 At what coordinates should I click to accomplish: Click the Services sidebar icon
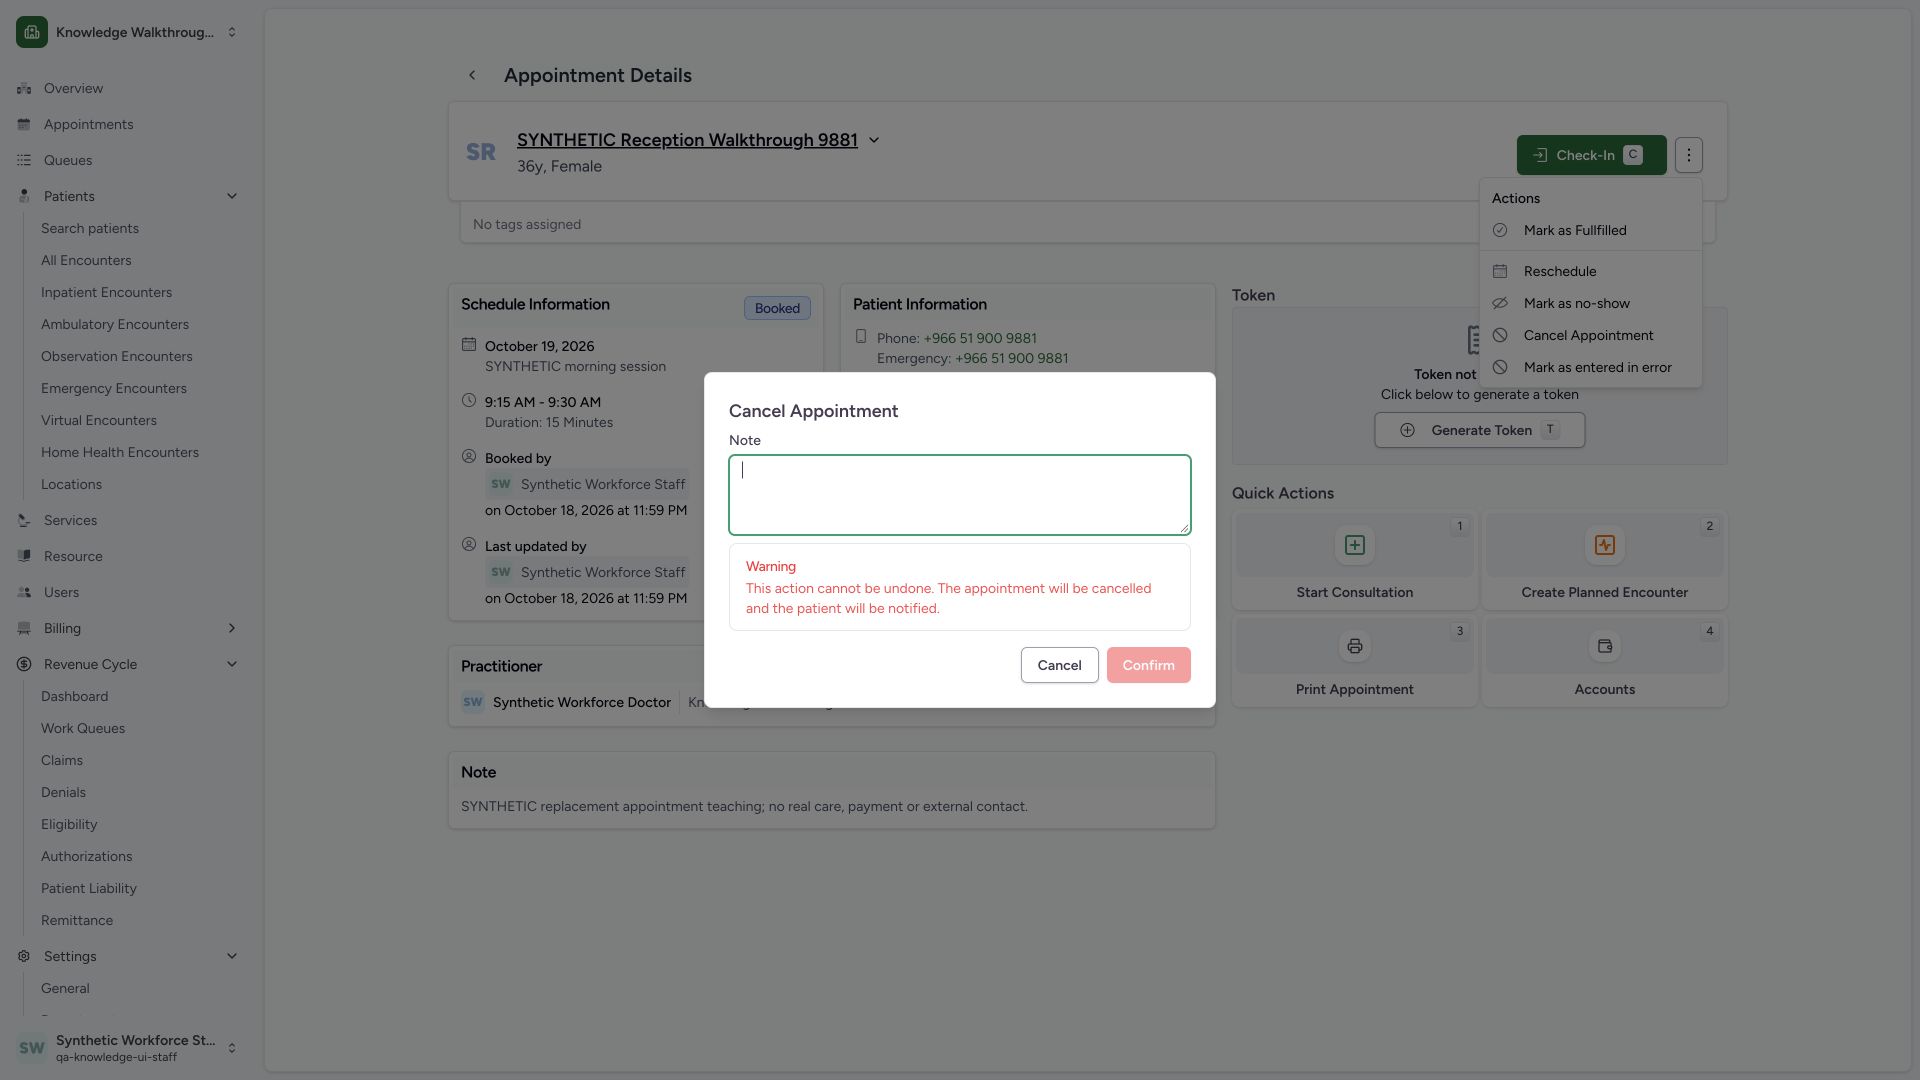[x=24, y=520]
